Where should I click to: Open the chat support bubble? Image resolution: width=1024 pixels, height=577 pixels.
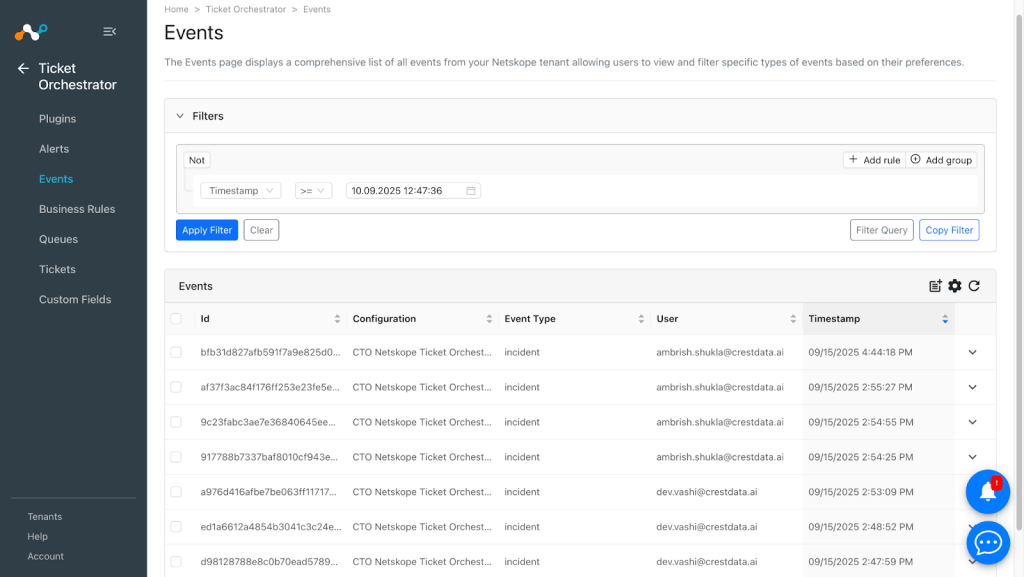pos(987,542)
